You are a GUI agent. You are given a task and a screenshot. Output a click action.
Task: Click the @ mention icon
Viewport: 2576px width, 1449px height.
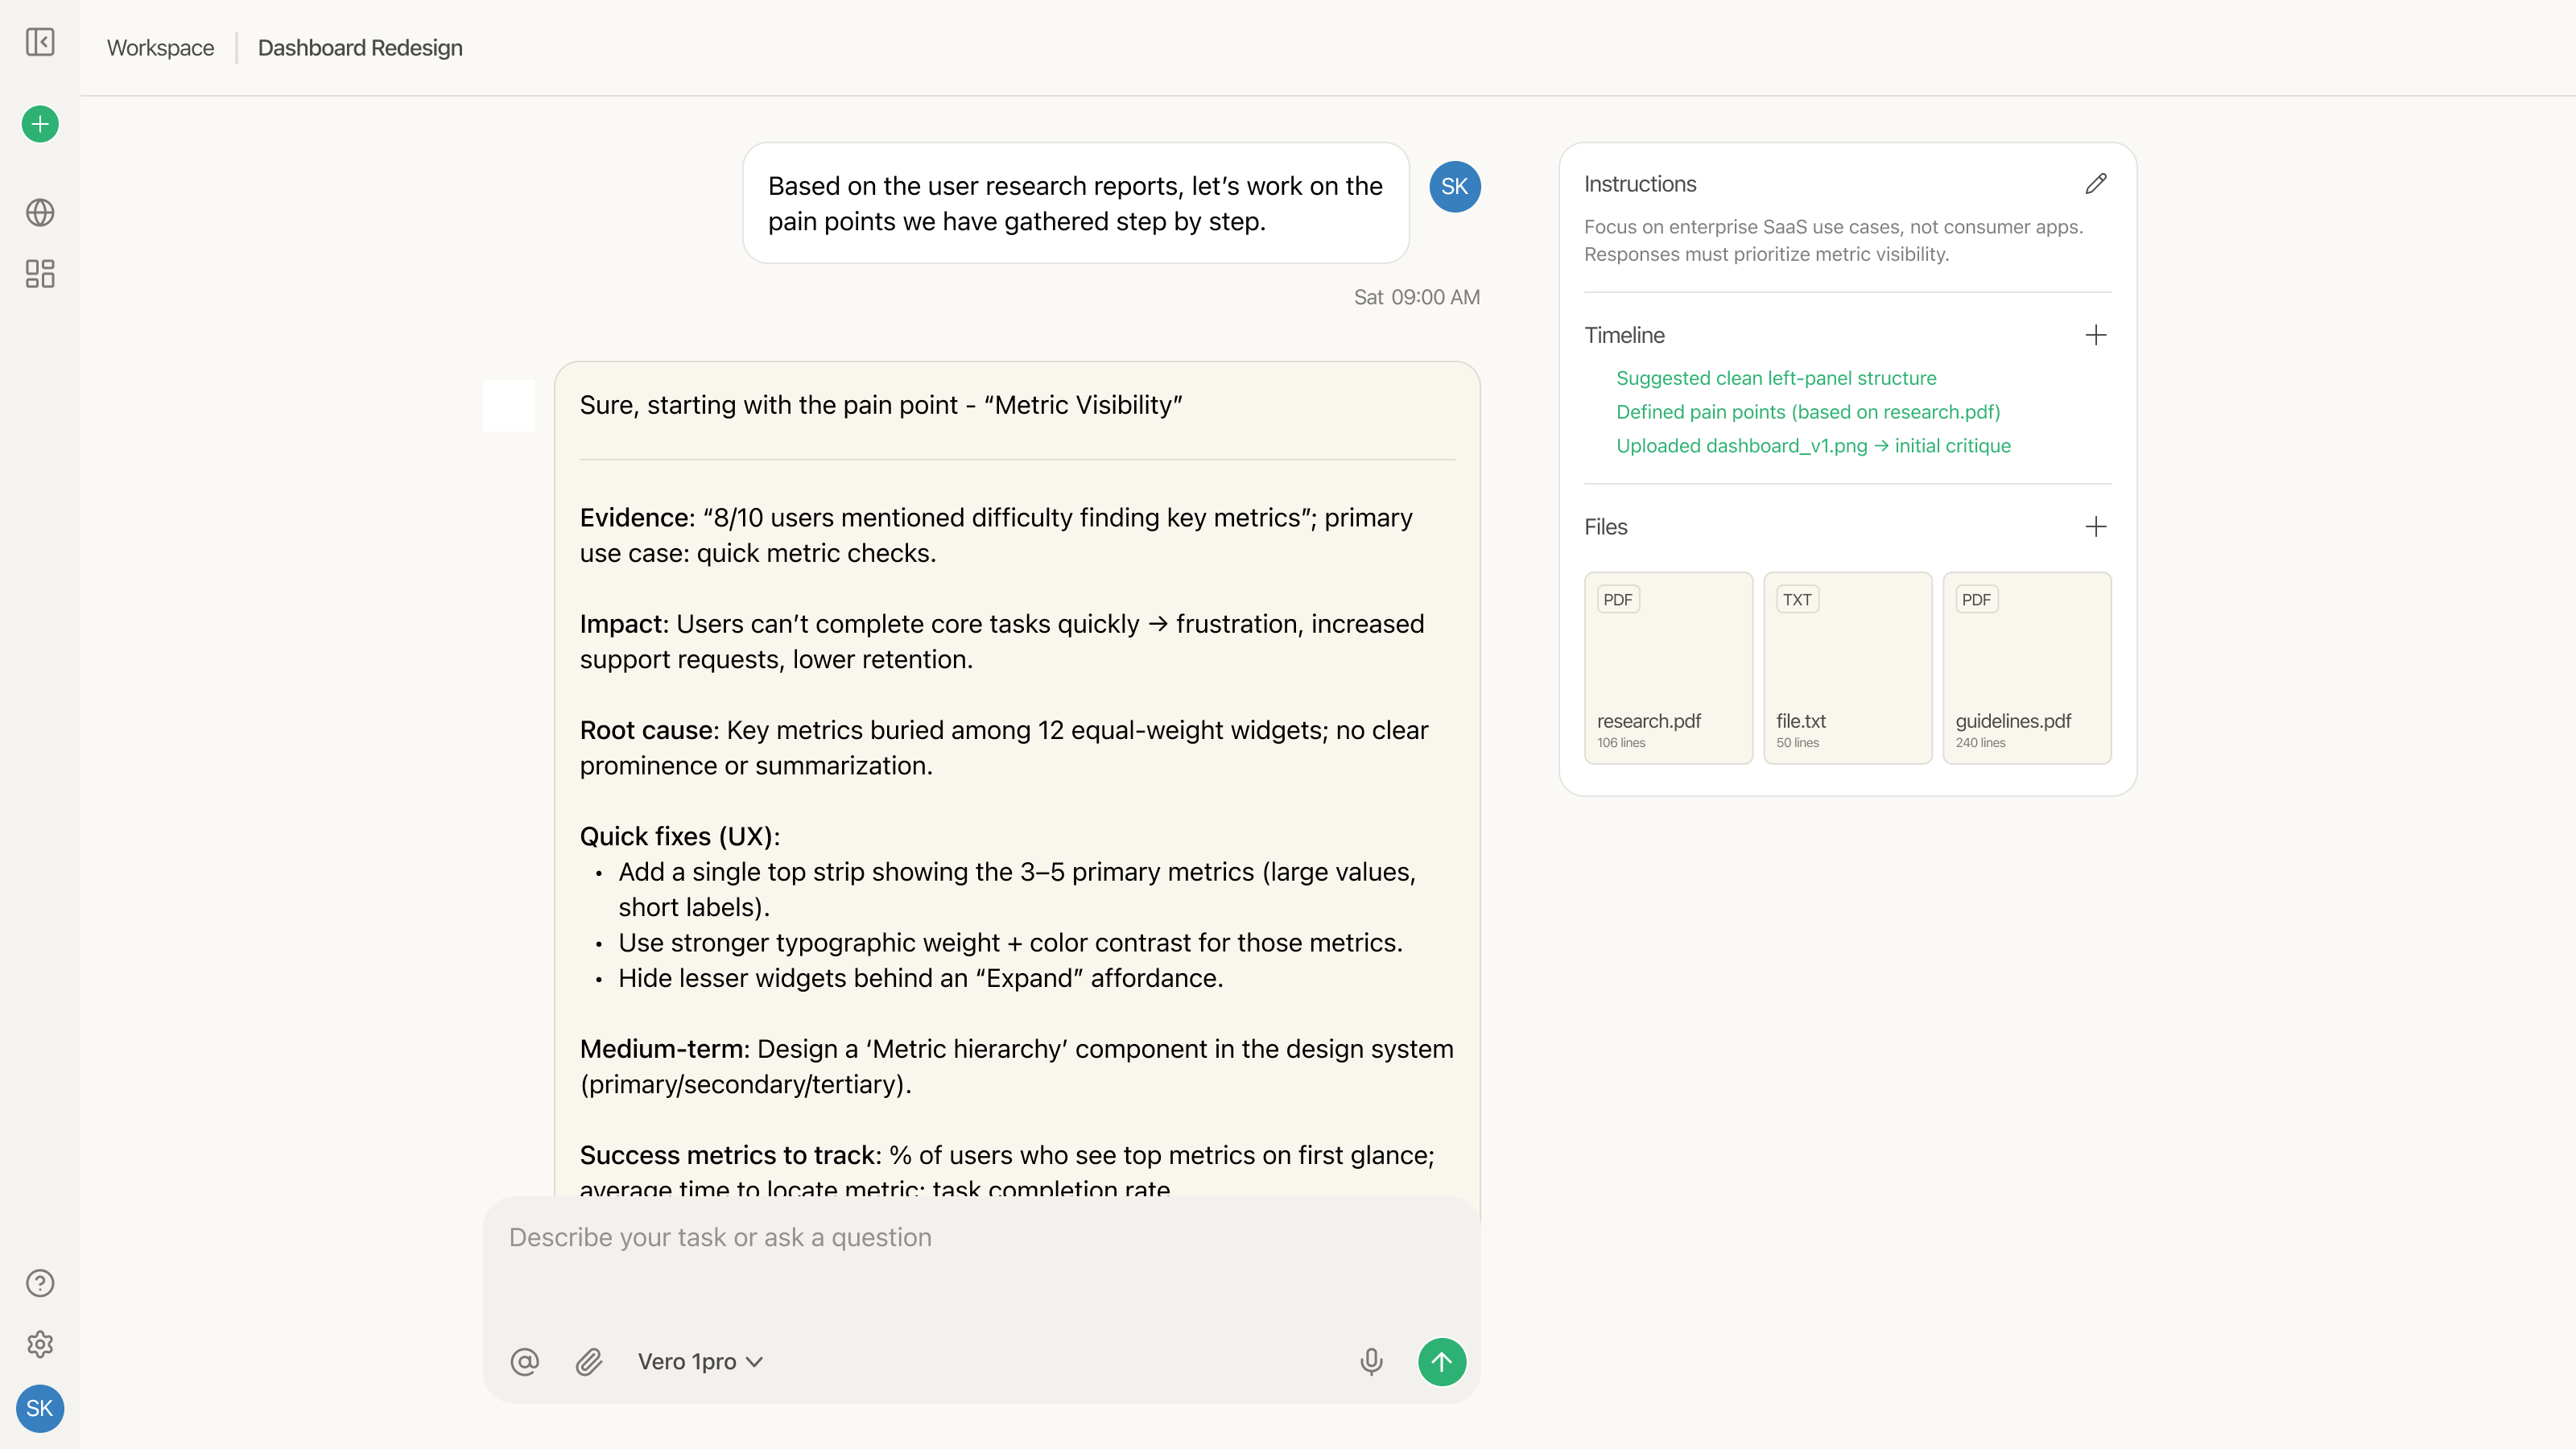(x=524, y=1361)
